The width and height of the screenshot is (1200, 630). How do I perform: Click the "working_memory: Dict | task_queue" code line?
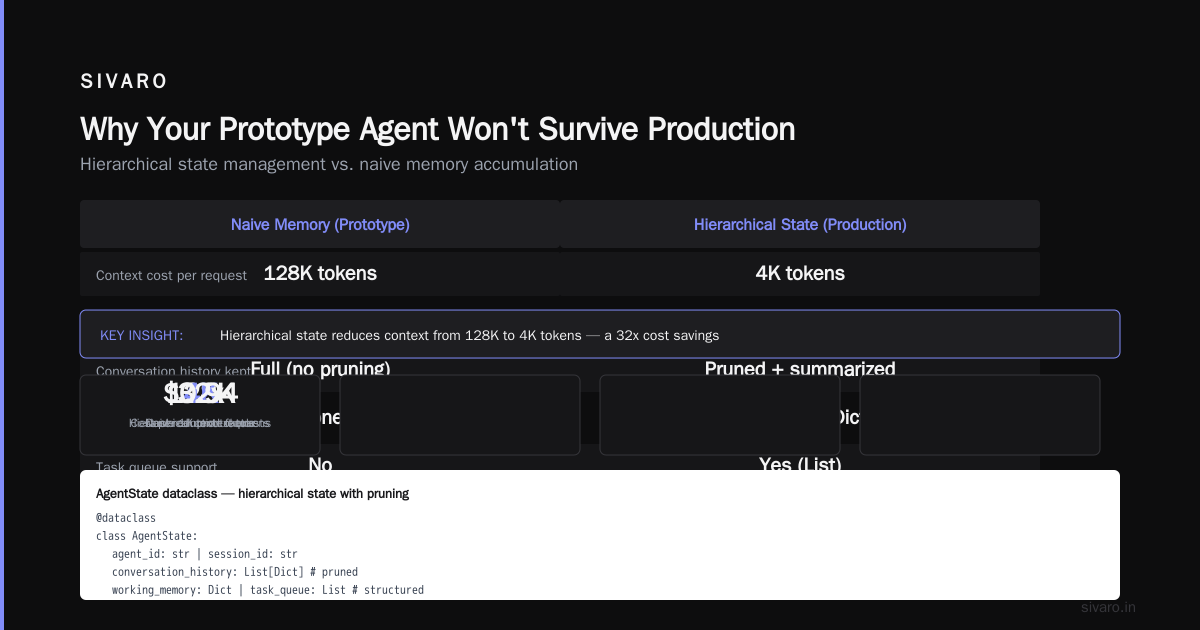click(268, 590)
